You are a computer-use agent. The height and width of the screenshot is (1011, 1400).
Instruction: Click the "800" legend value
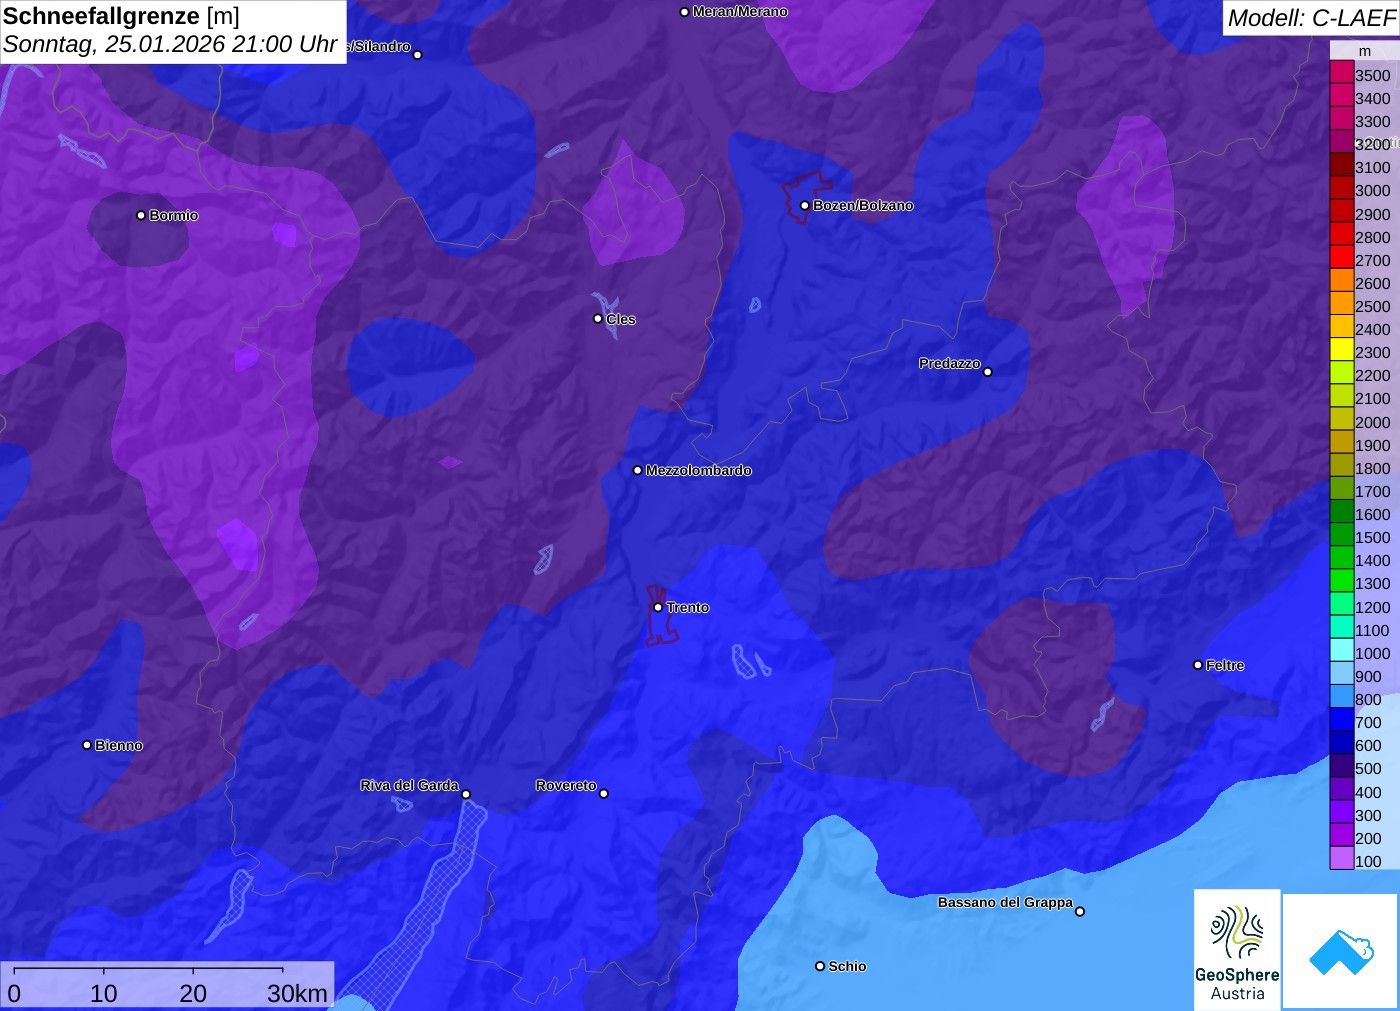coord(1368,699)
